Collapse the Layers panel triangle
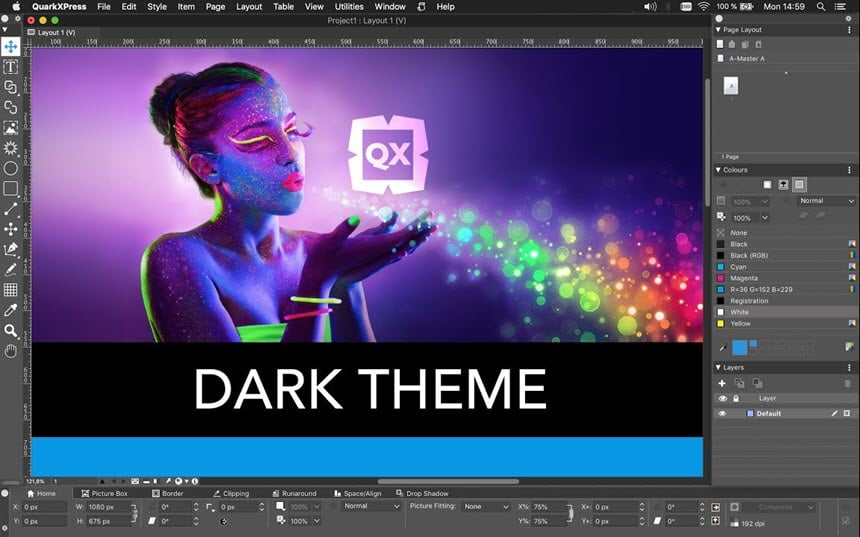 point(718,368)
